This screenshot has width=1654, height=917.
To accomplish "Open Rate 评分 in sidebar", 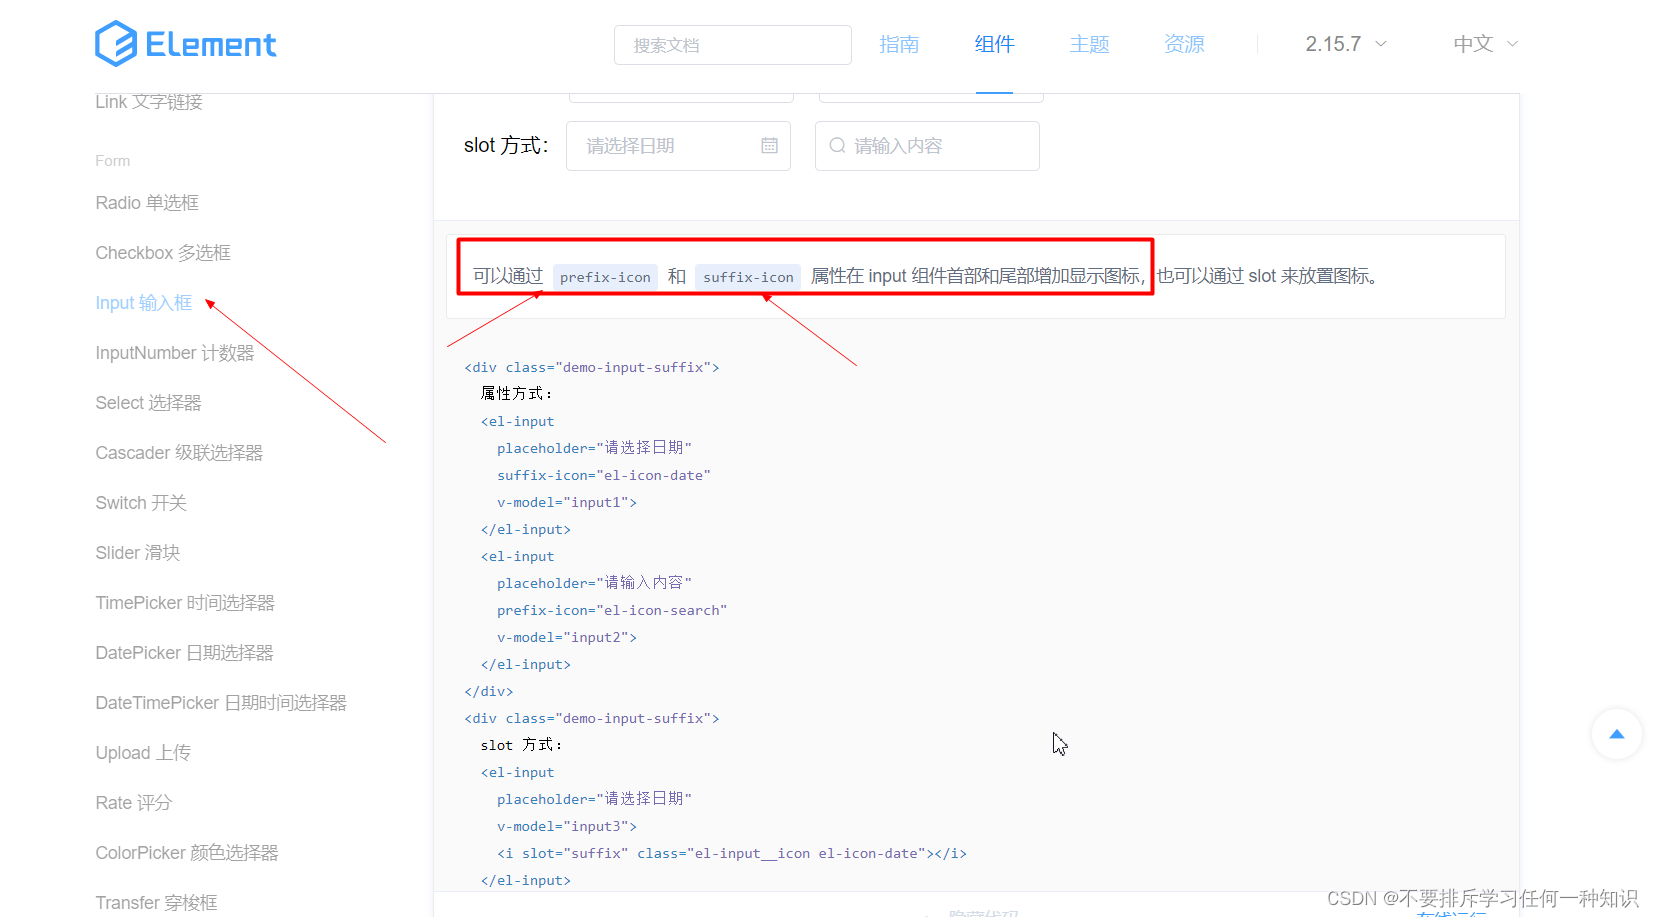I will (x=134, y=803).
